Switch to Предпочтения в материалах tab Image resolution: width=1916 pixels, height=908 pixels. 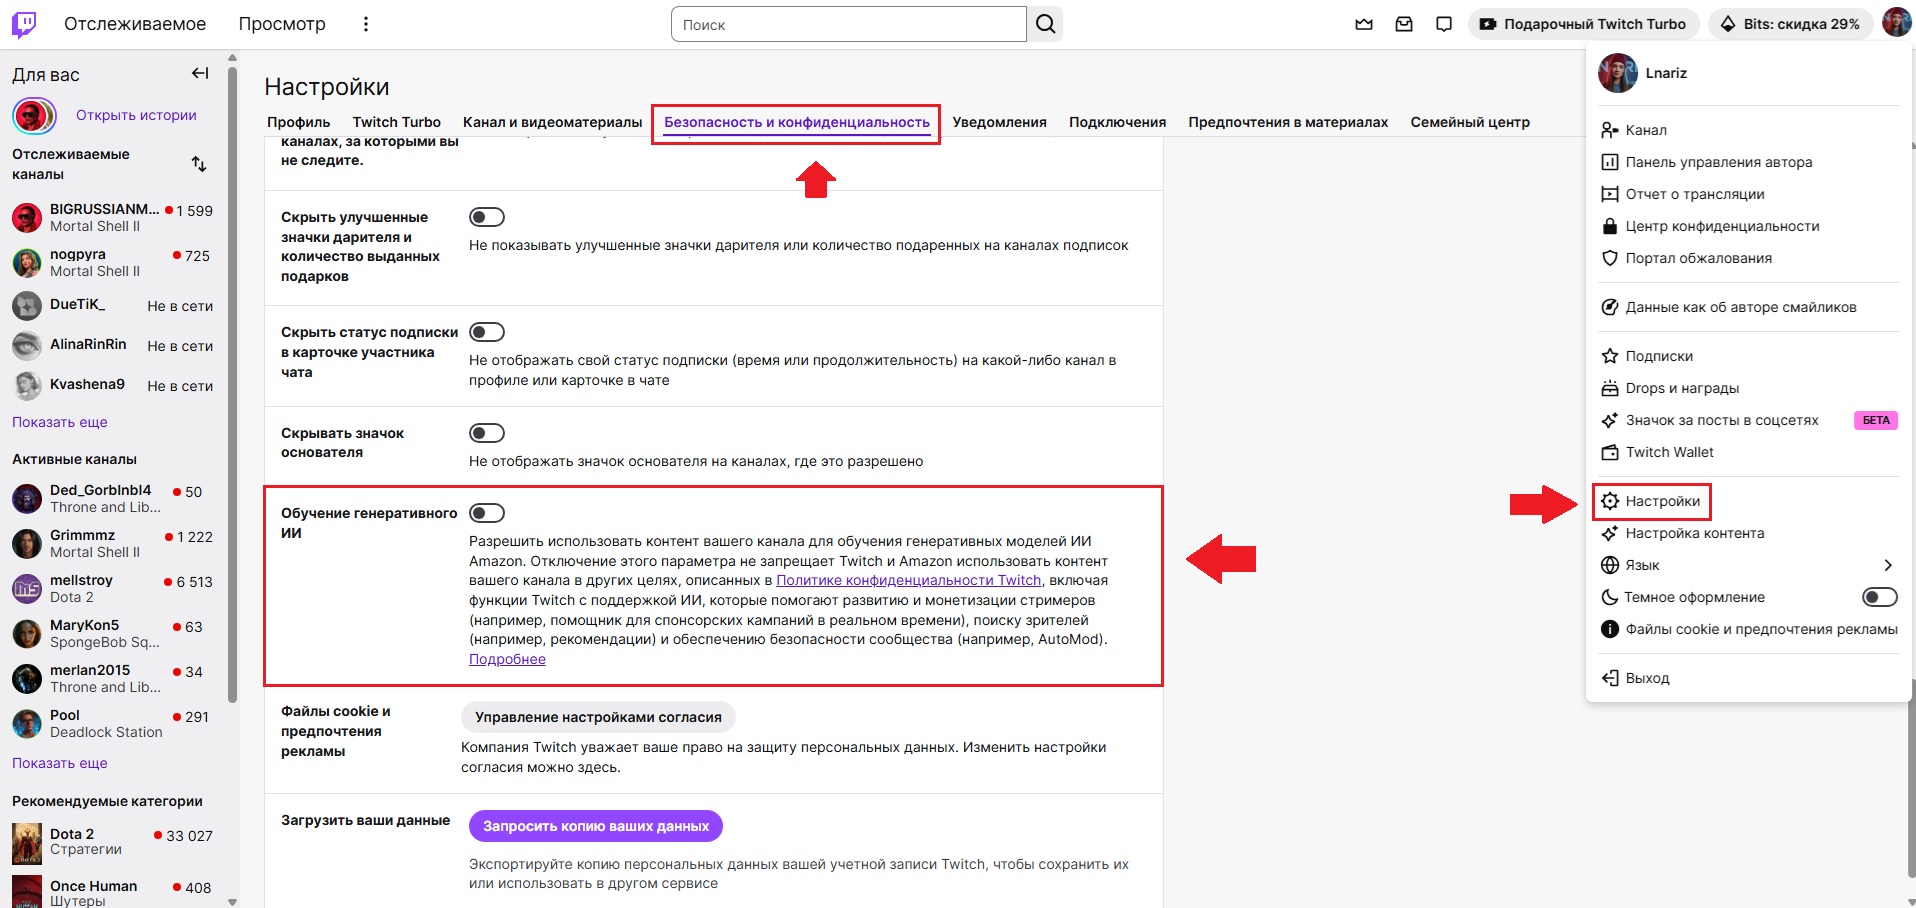pos(1288,122)
